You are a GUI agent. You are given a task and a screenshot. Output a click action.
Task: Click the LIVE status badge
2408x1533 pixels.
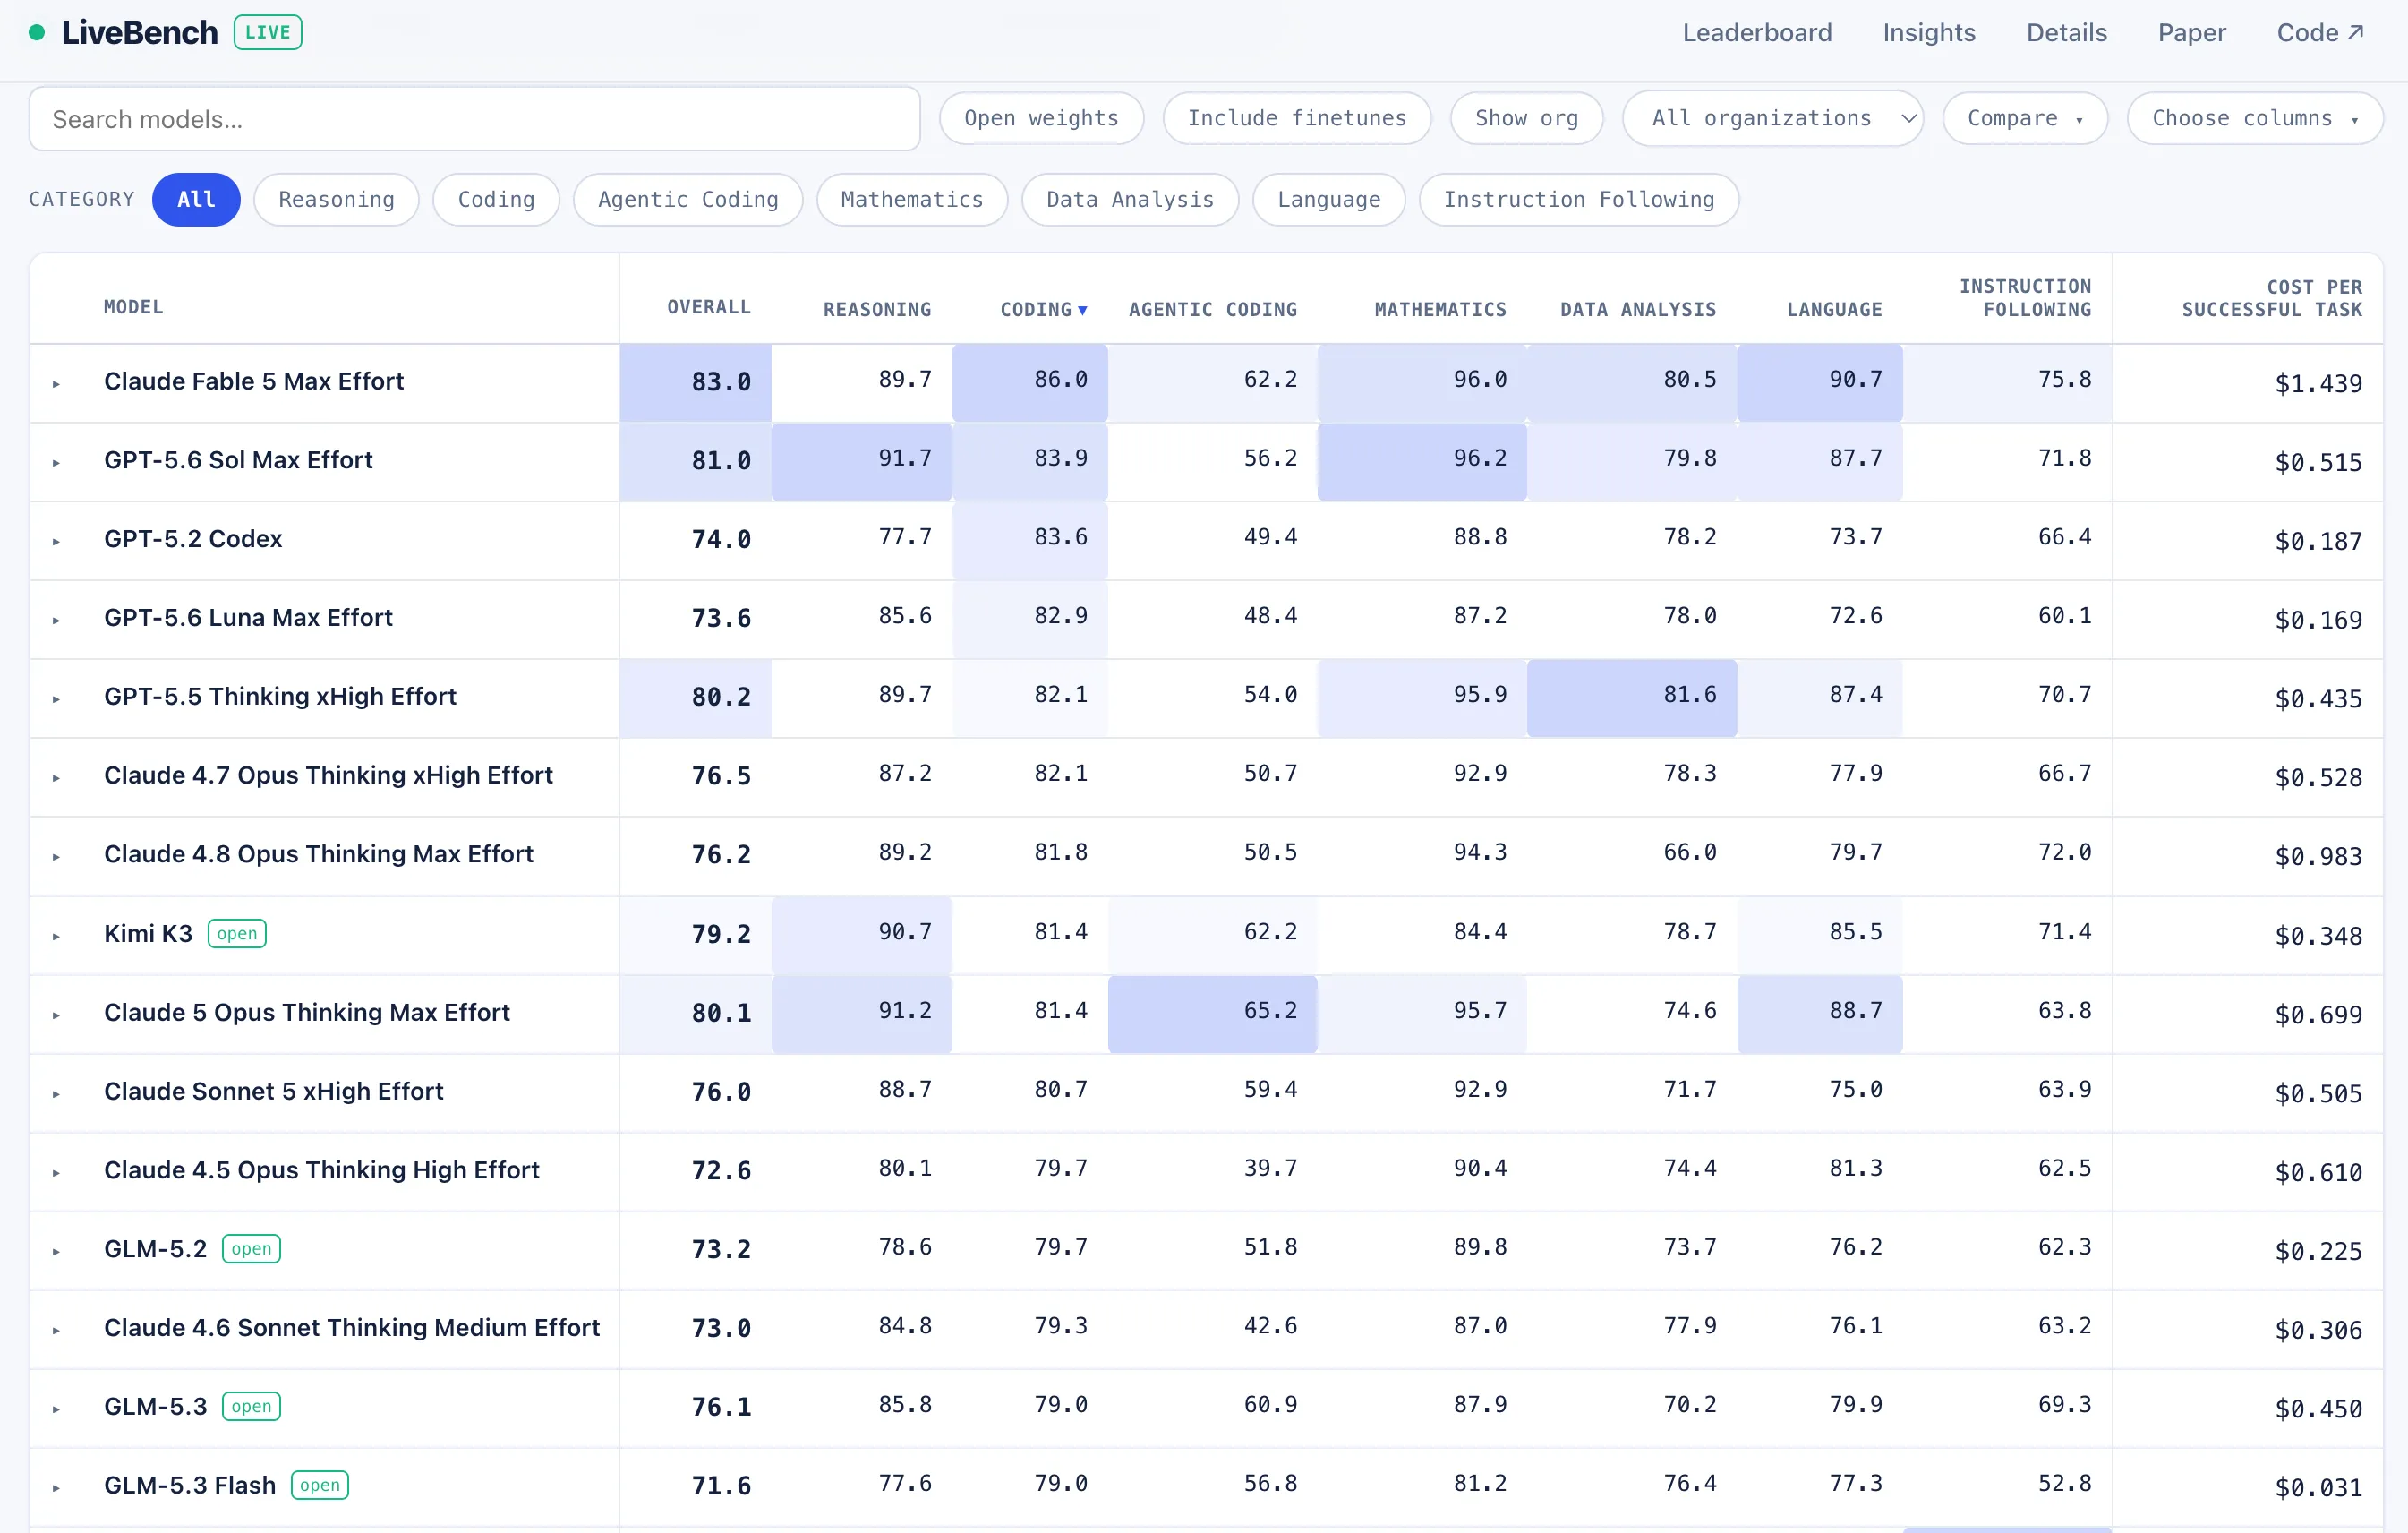click(268, 32)
